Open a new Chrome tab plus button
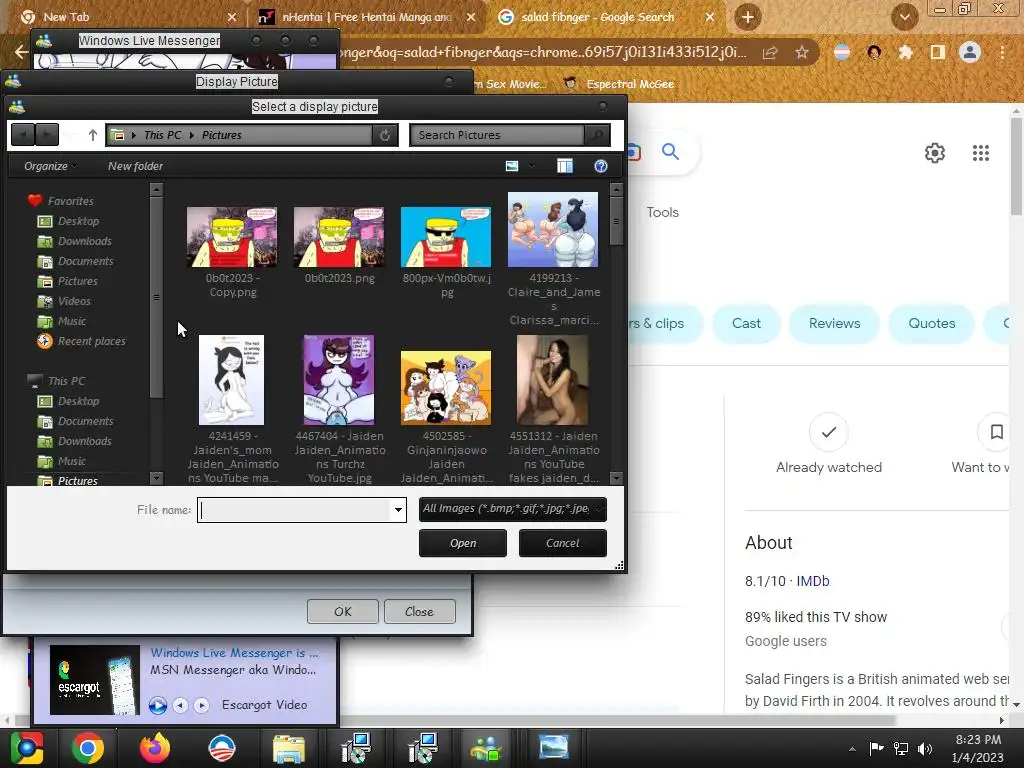This screenshot has width=1024, height=768. (x=748, y=17)
